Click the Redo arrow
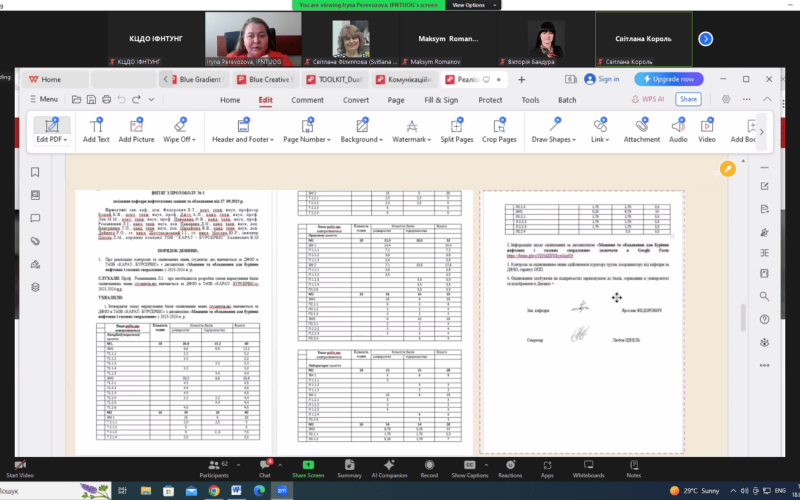Image resolution: width=800 pixels, height=500 pixels. [136, 99]
